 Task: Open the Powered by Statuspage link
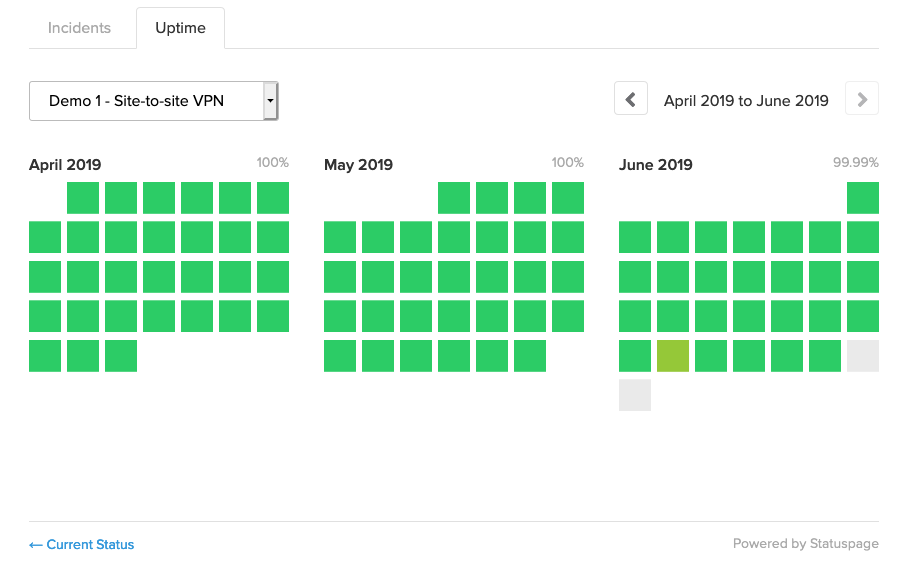coord(805,544)
